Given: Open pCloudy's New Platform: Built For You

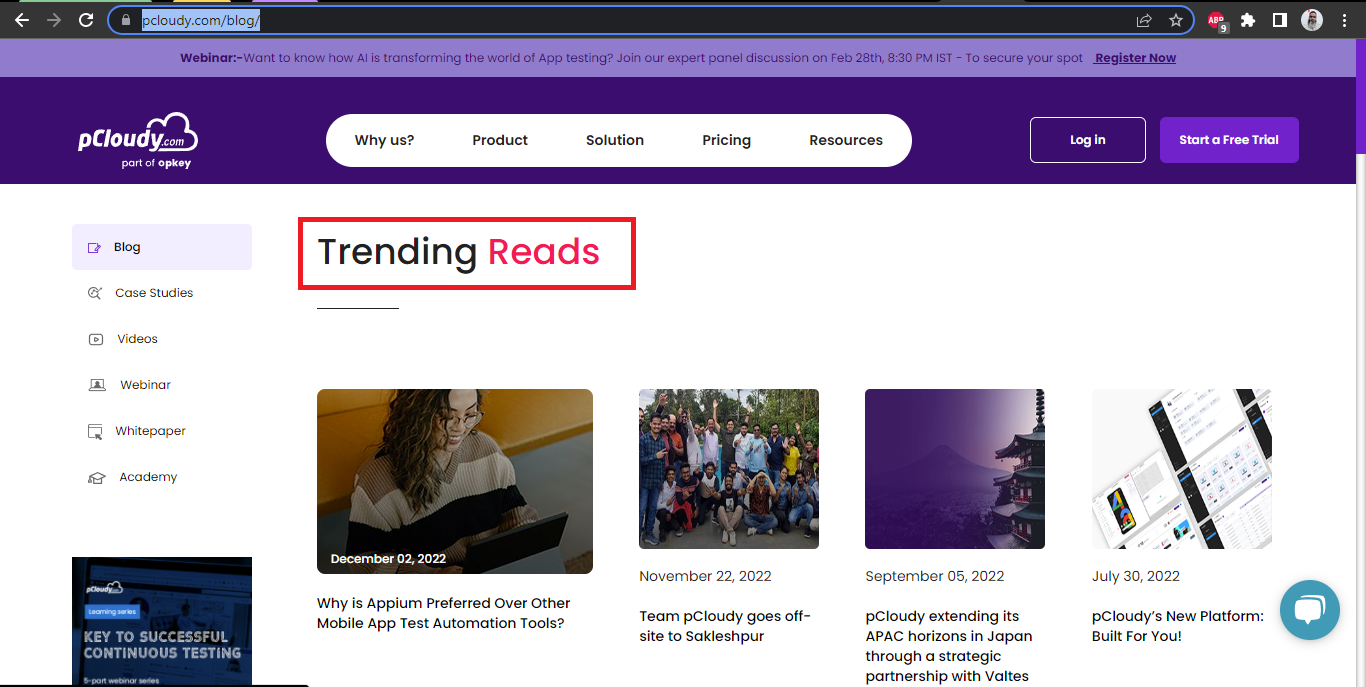Looking at the screenshot, I should (x=1178, y=626).
